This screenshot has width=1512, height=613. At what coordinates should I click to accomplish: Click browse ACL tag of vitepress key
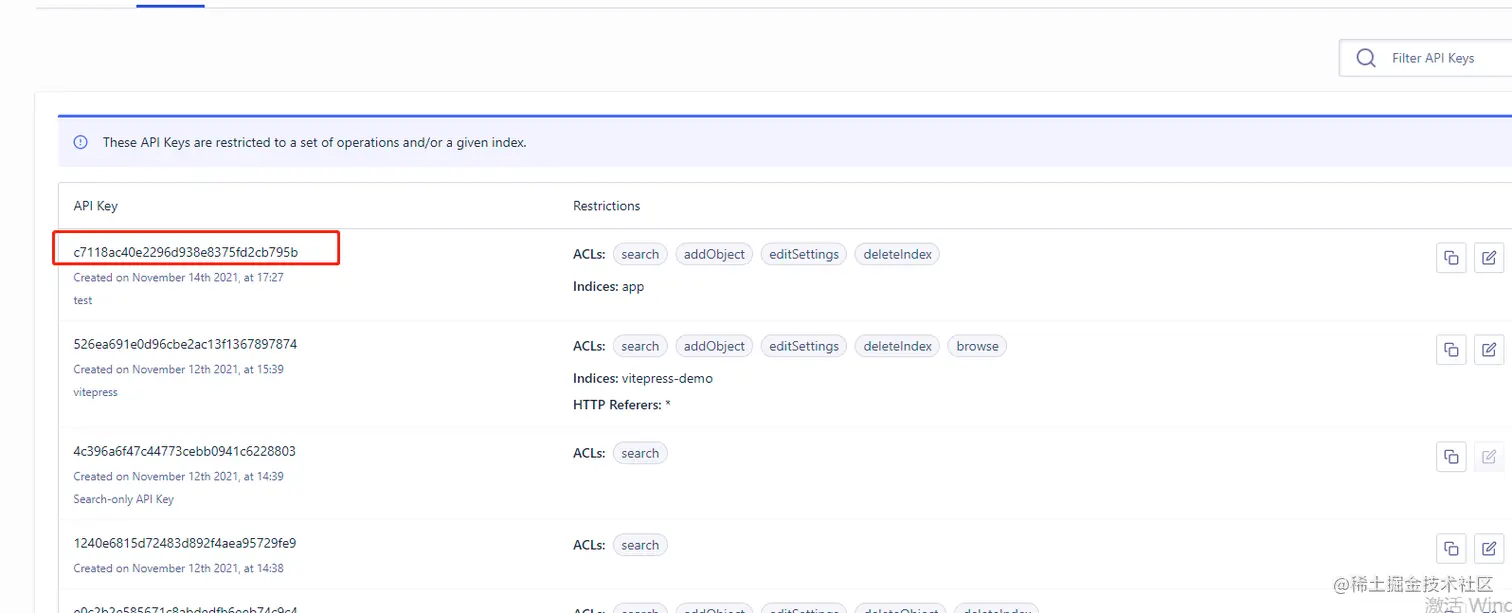tap(977, 346)
